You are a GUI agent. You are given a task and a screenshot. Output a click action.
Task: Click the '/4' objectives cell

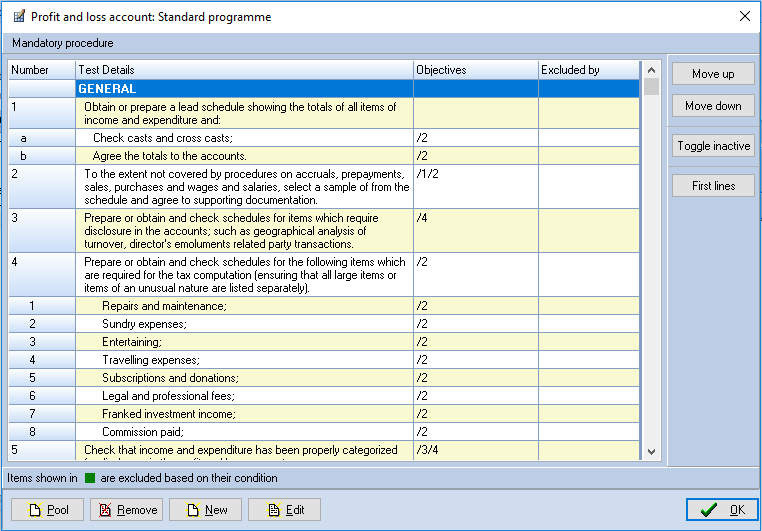coord(476,231)
